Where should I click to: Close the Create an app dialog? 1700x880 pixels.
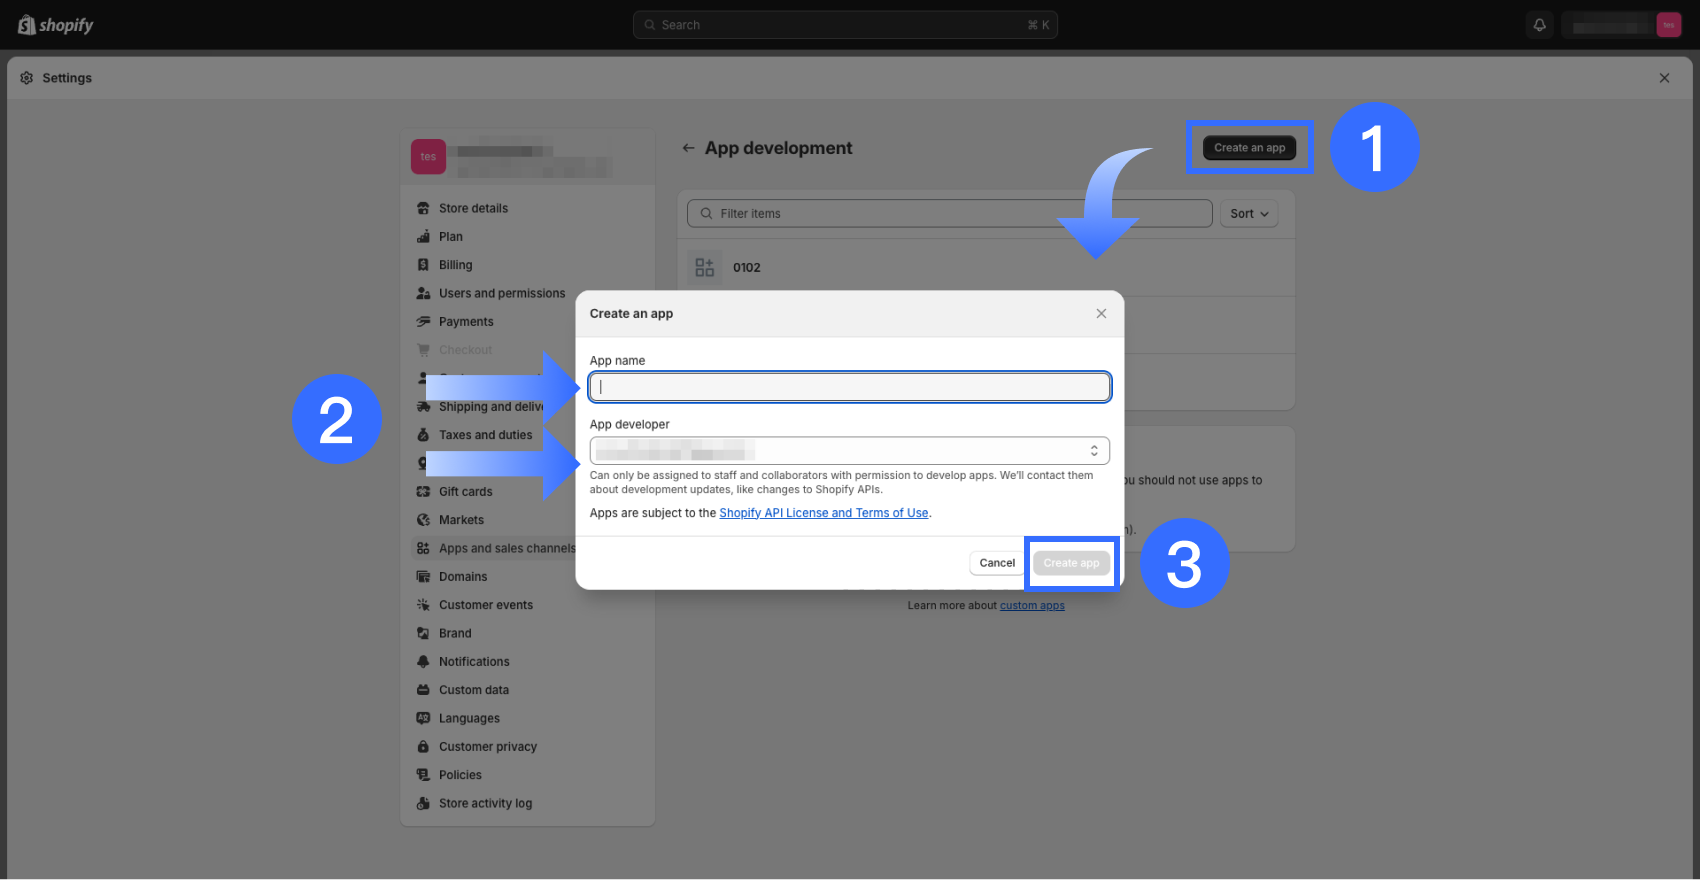click(x=1101, y=314)
